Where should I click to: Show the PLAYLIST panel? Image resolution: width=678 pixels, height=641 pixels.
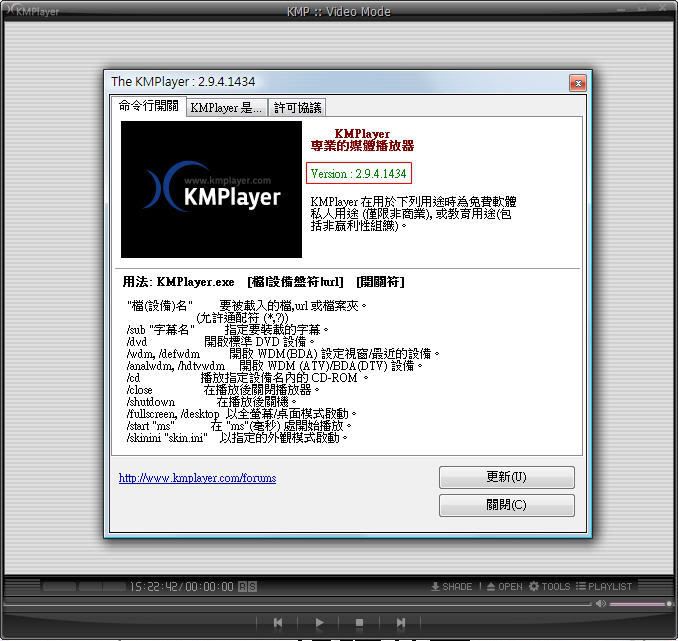tap(604, 587)
